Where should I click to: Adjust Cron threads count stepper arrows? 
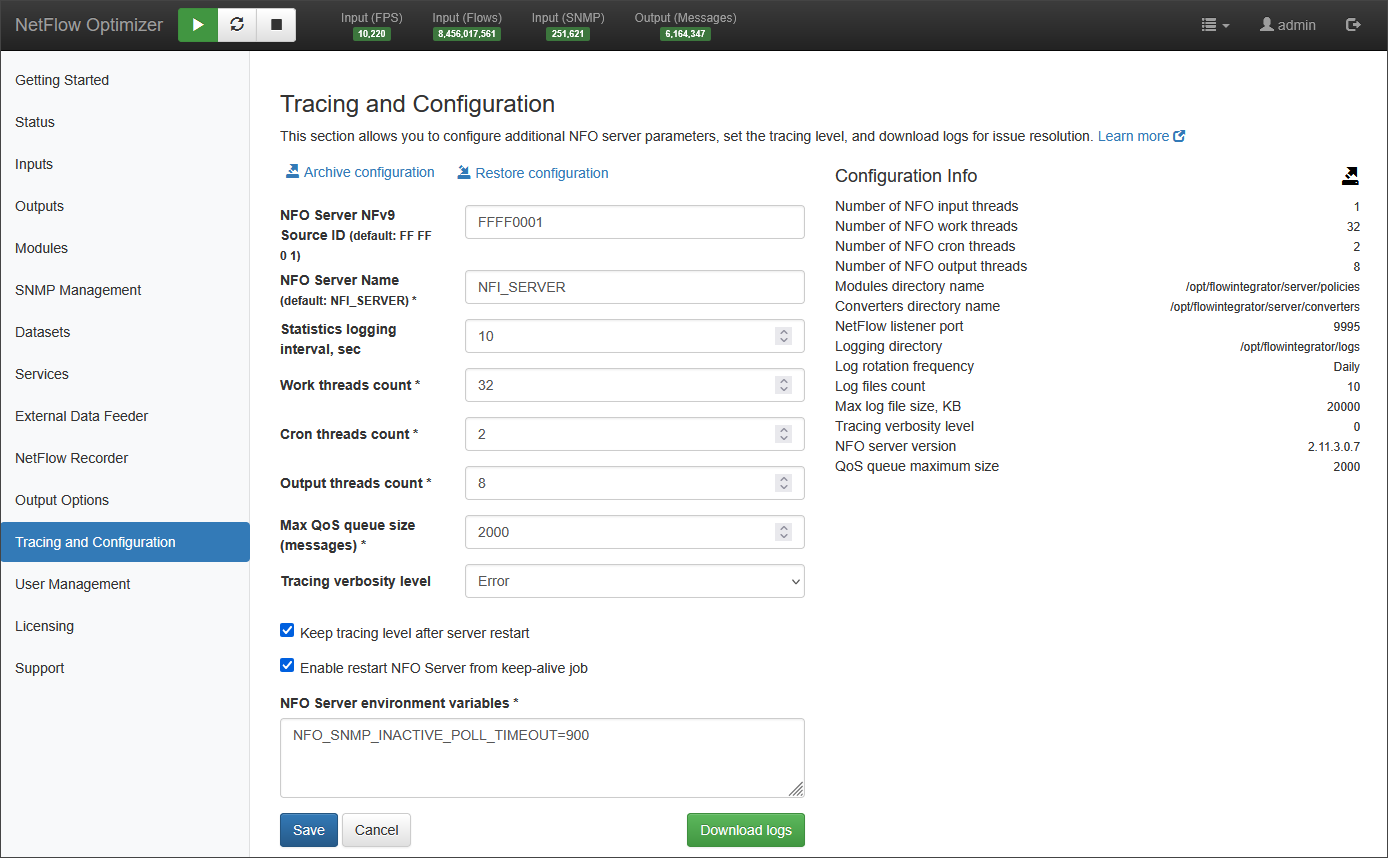[784, 434]
